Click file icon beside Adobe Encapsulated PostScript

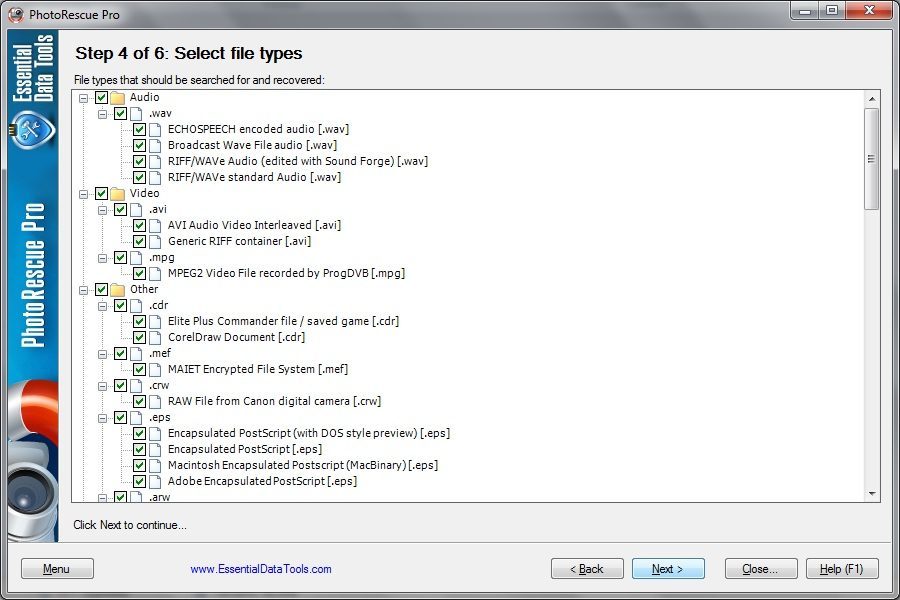[x=155, y=482]
